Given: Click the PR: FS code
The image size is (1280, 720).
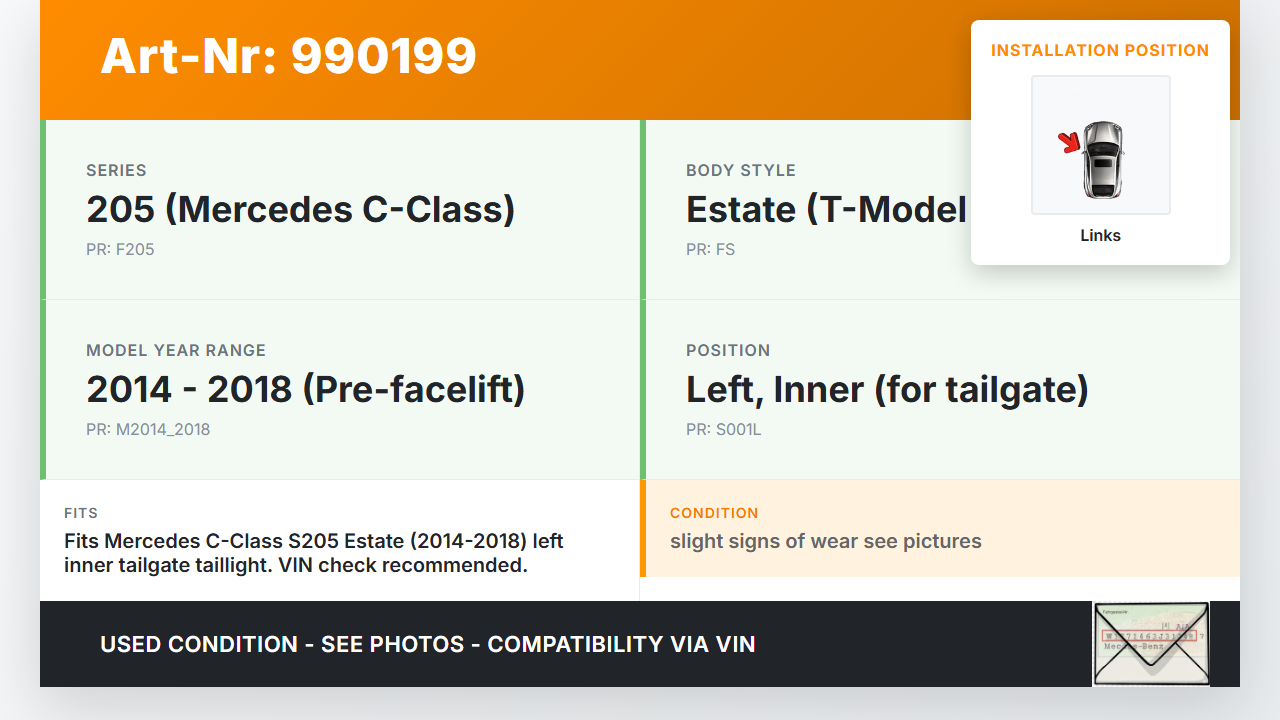Looking at the screenshot, I should pos(710,250).
